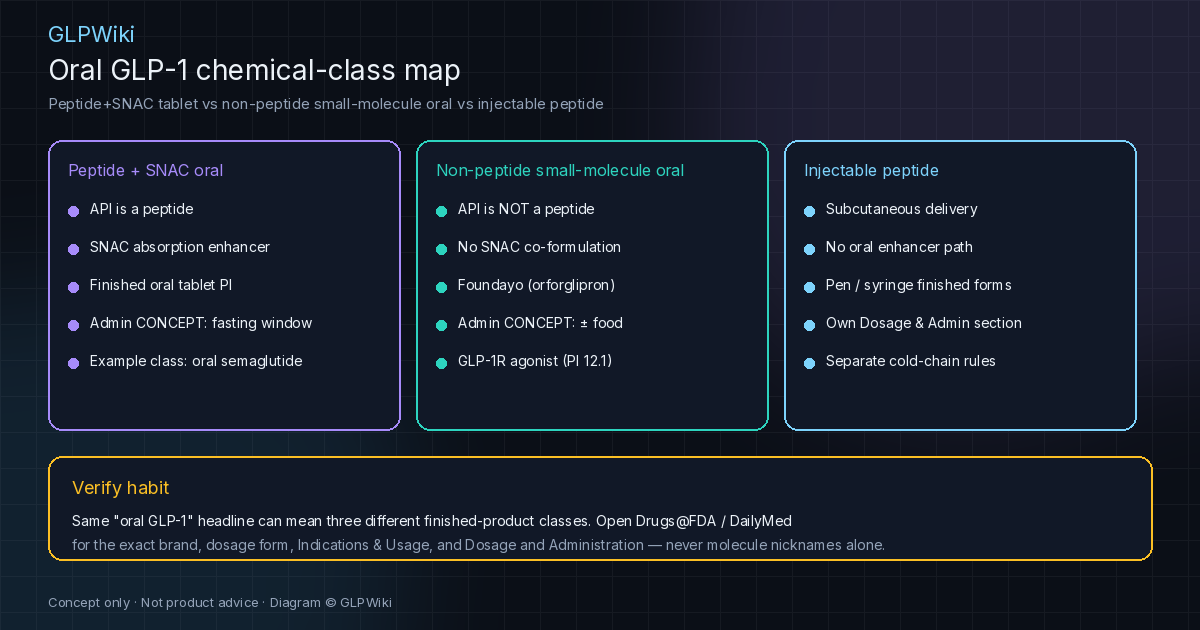Click the purple dot beside 'API is a peptide'
This screenshot has height=630, width=1200.
tap(73, 211)
